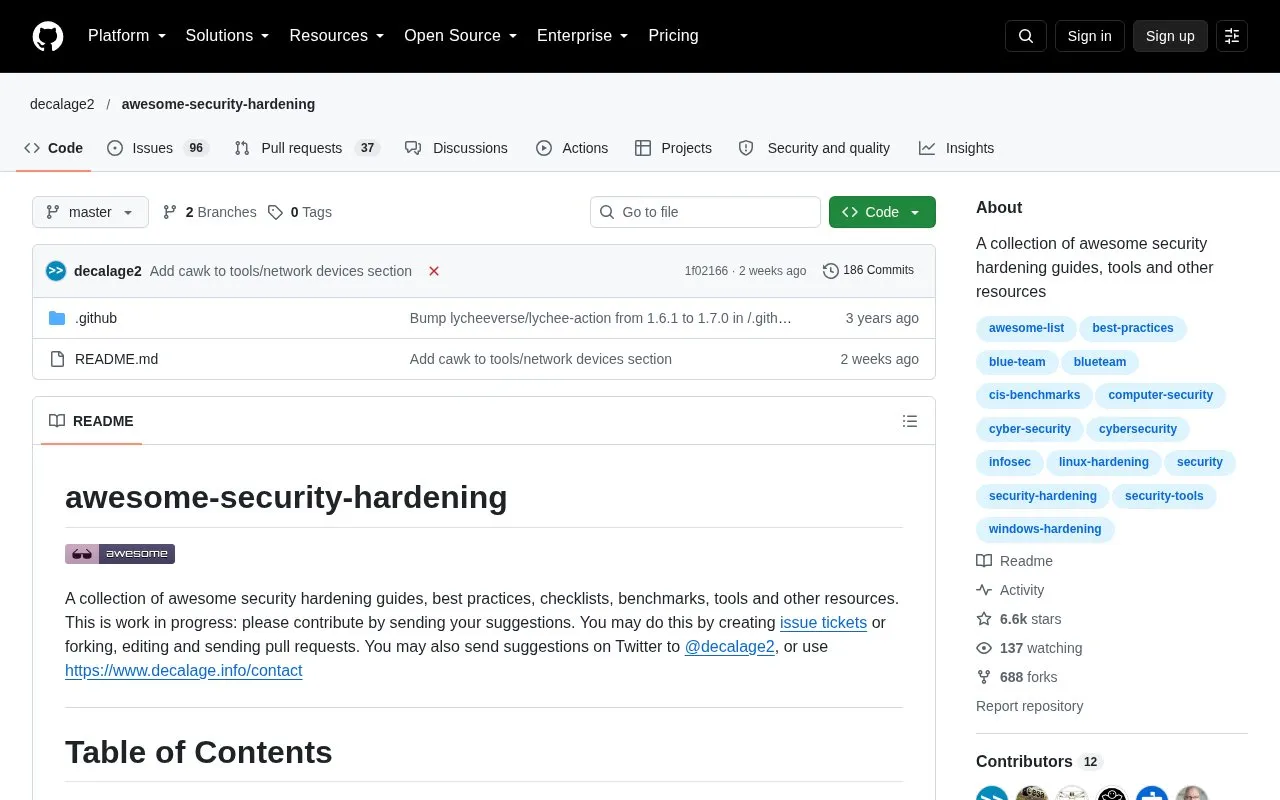Click the Sign up button

pyautogui.click(x=1170, y=36)
